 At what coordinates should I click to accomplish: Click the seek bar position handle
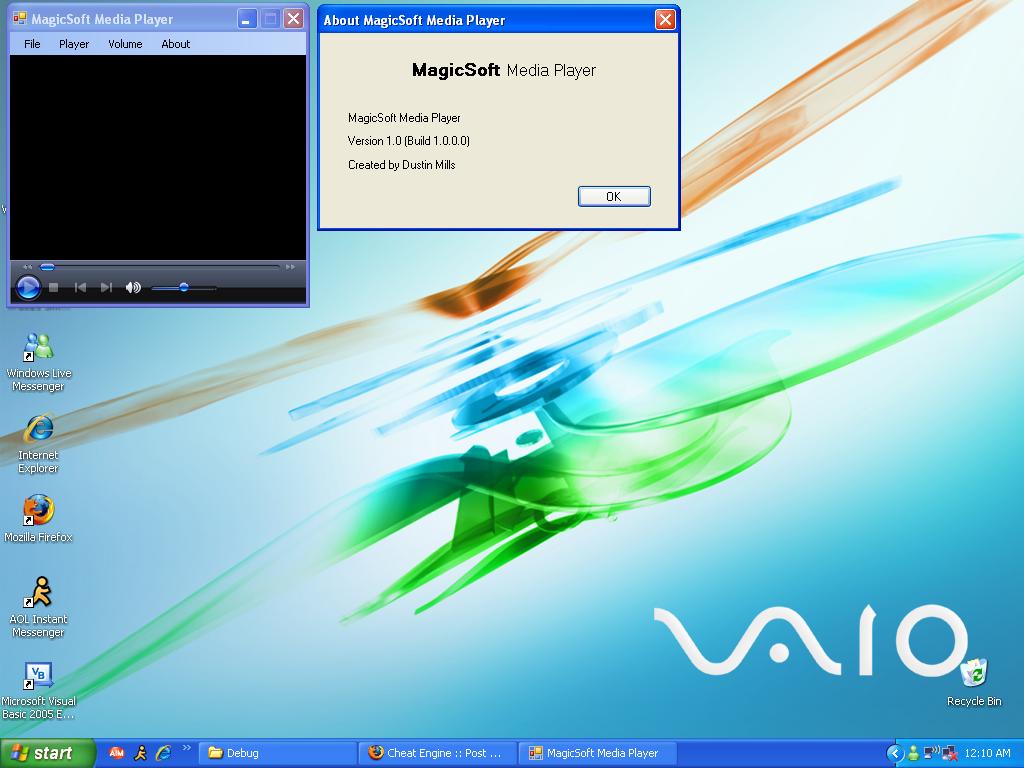point(48,266)
